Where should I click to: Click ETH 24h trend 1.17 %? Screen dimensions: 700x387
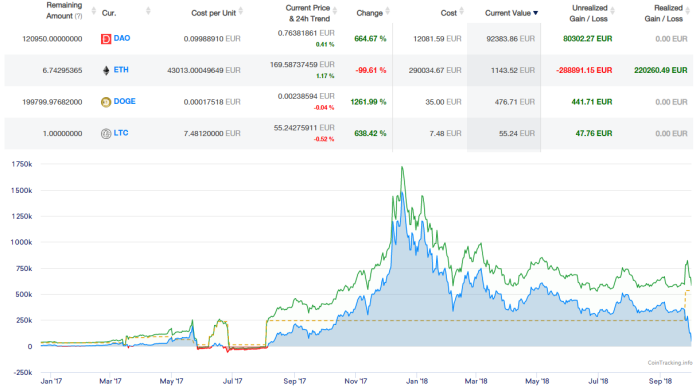point(325,76)
